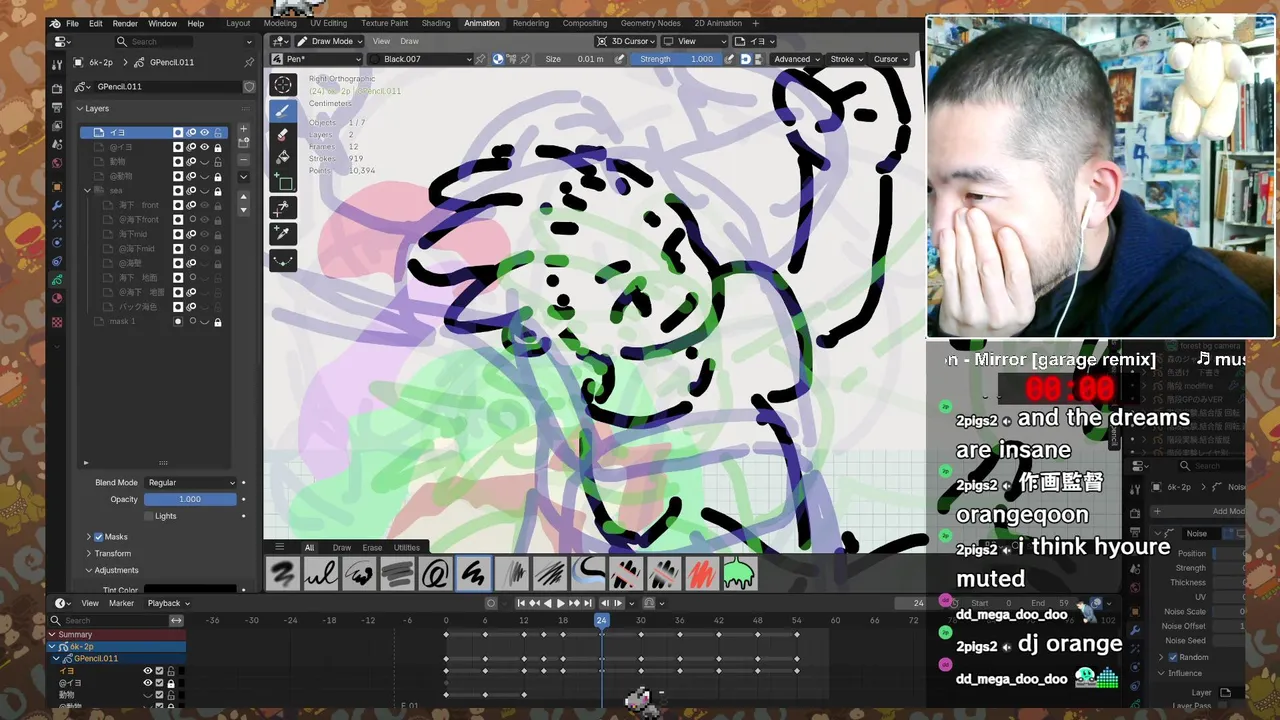Image resolution: width=1280 pixels, height=720 pixels.
Task: Collapse the sea layer group
Action: click(x=87, y=190)
